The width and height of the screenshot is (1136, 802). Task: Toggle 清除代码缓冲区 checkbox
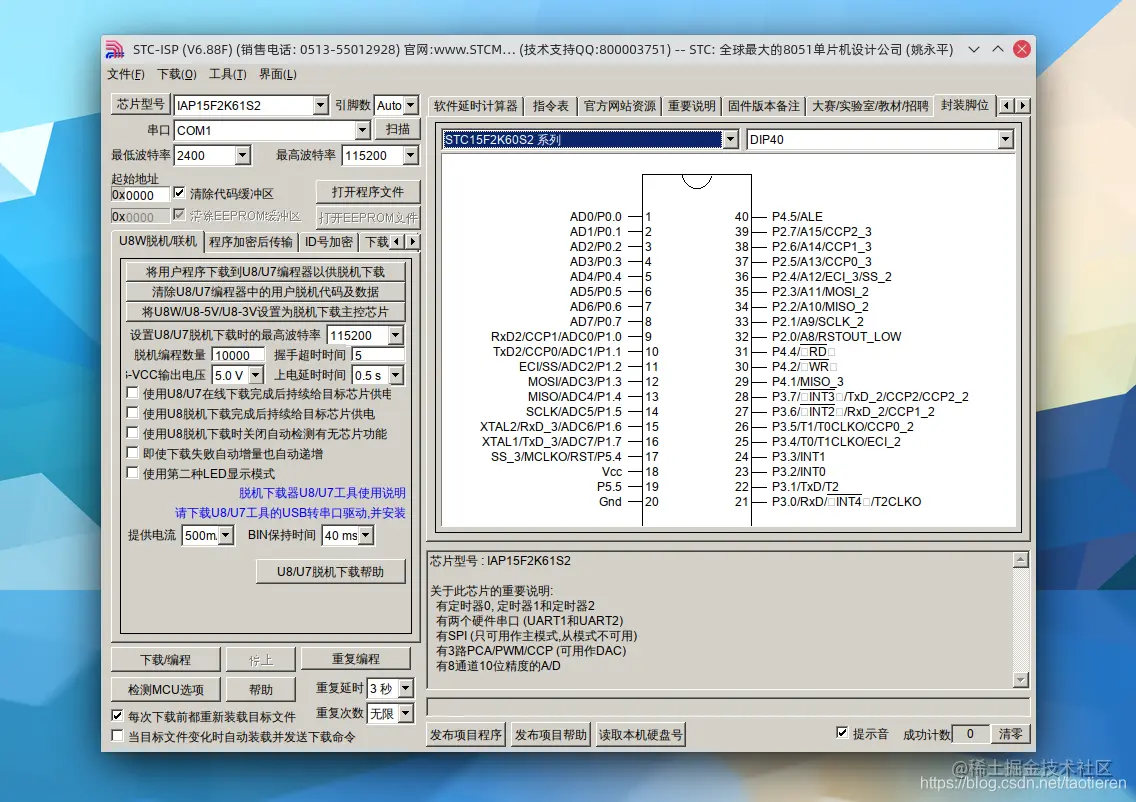pyautogui.click(x=179, y=193)
